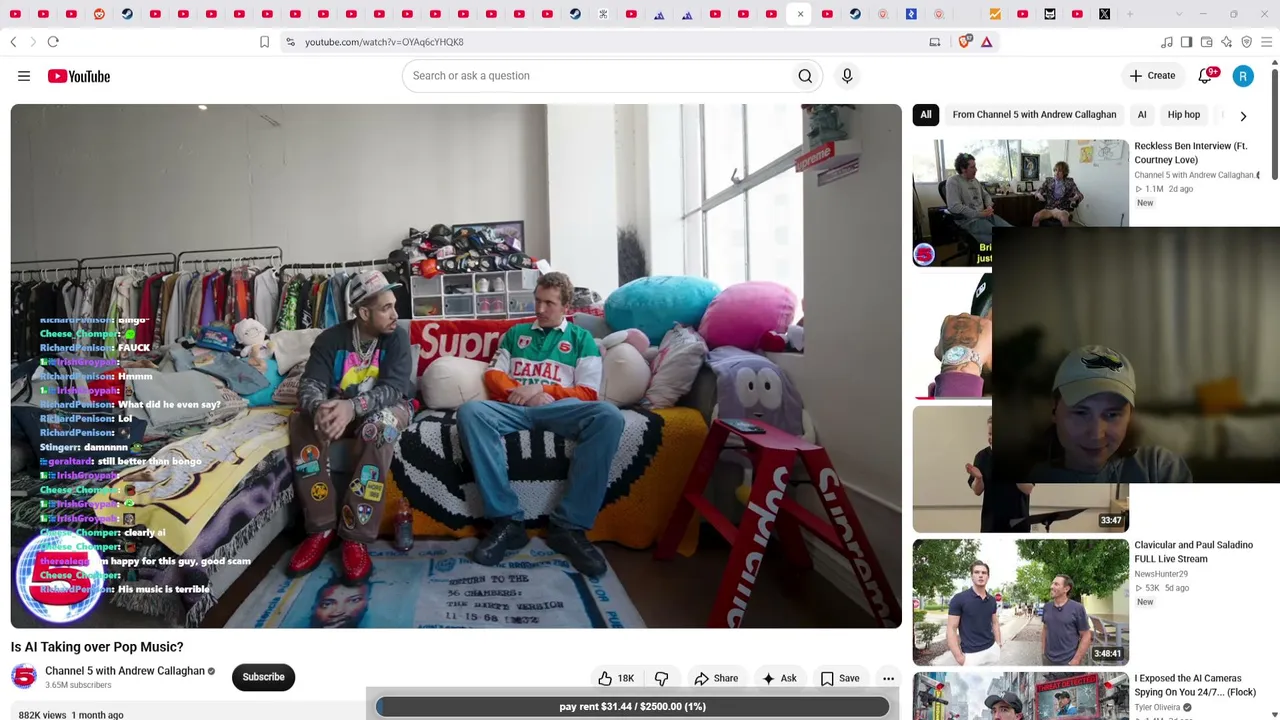Select the AI filter chip
The image size is (1280, 720).
pyautogui.click(x=1142, y=115)
